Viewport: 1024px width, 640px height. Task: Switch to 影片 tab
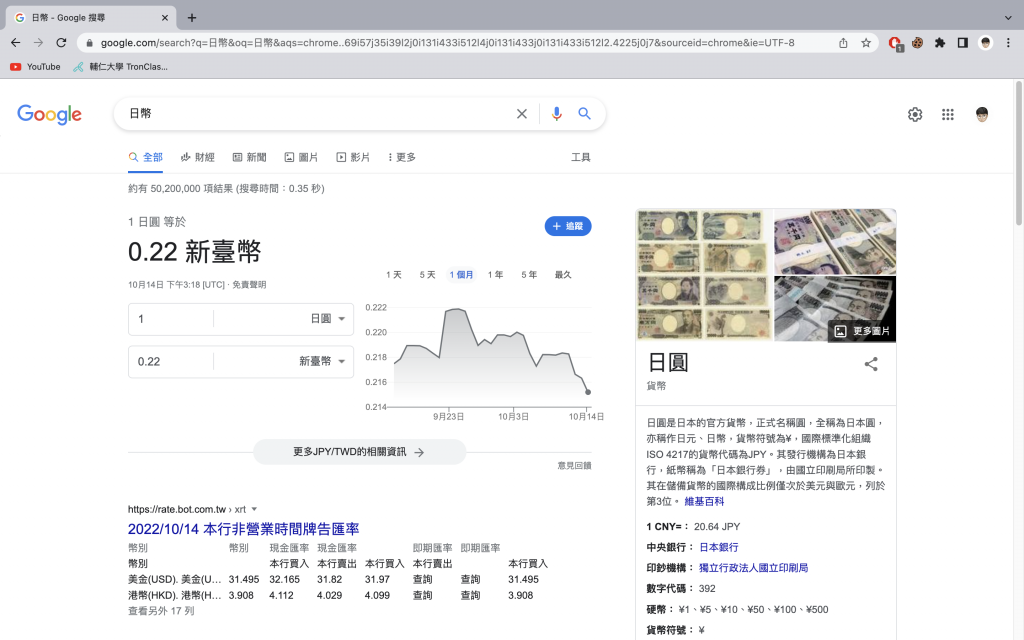coord(353,157)
